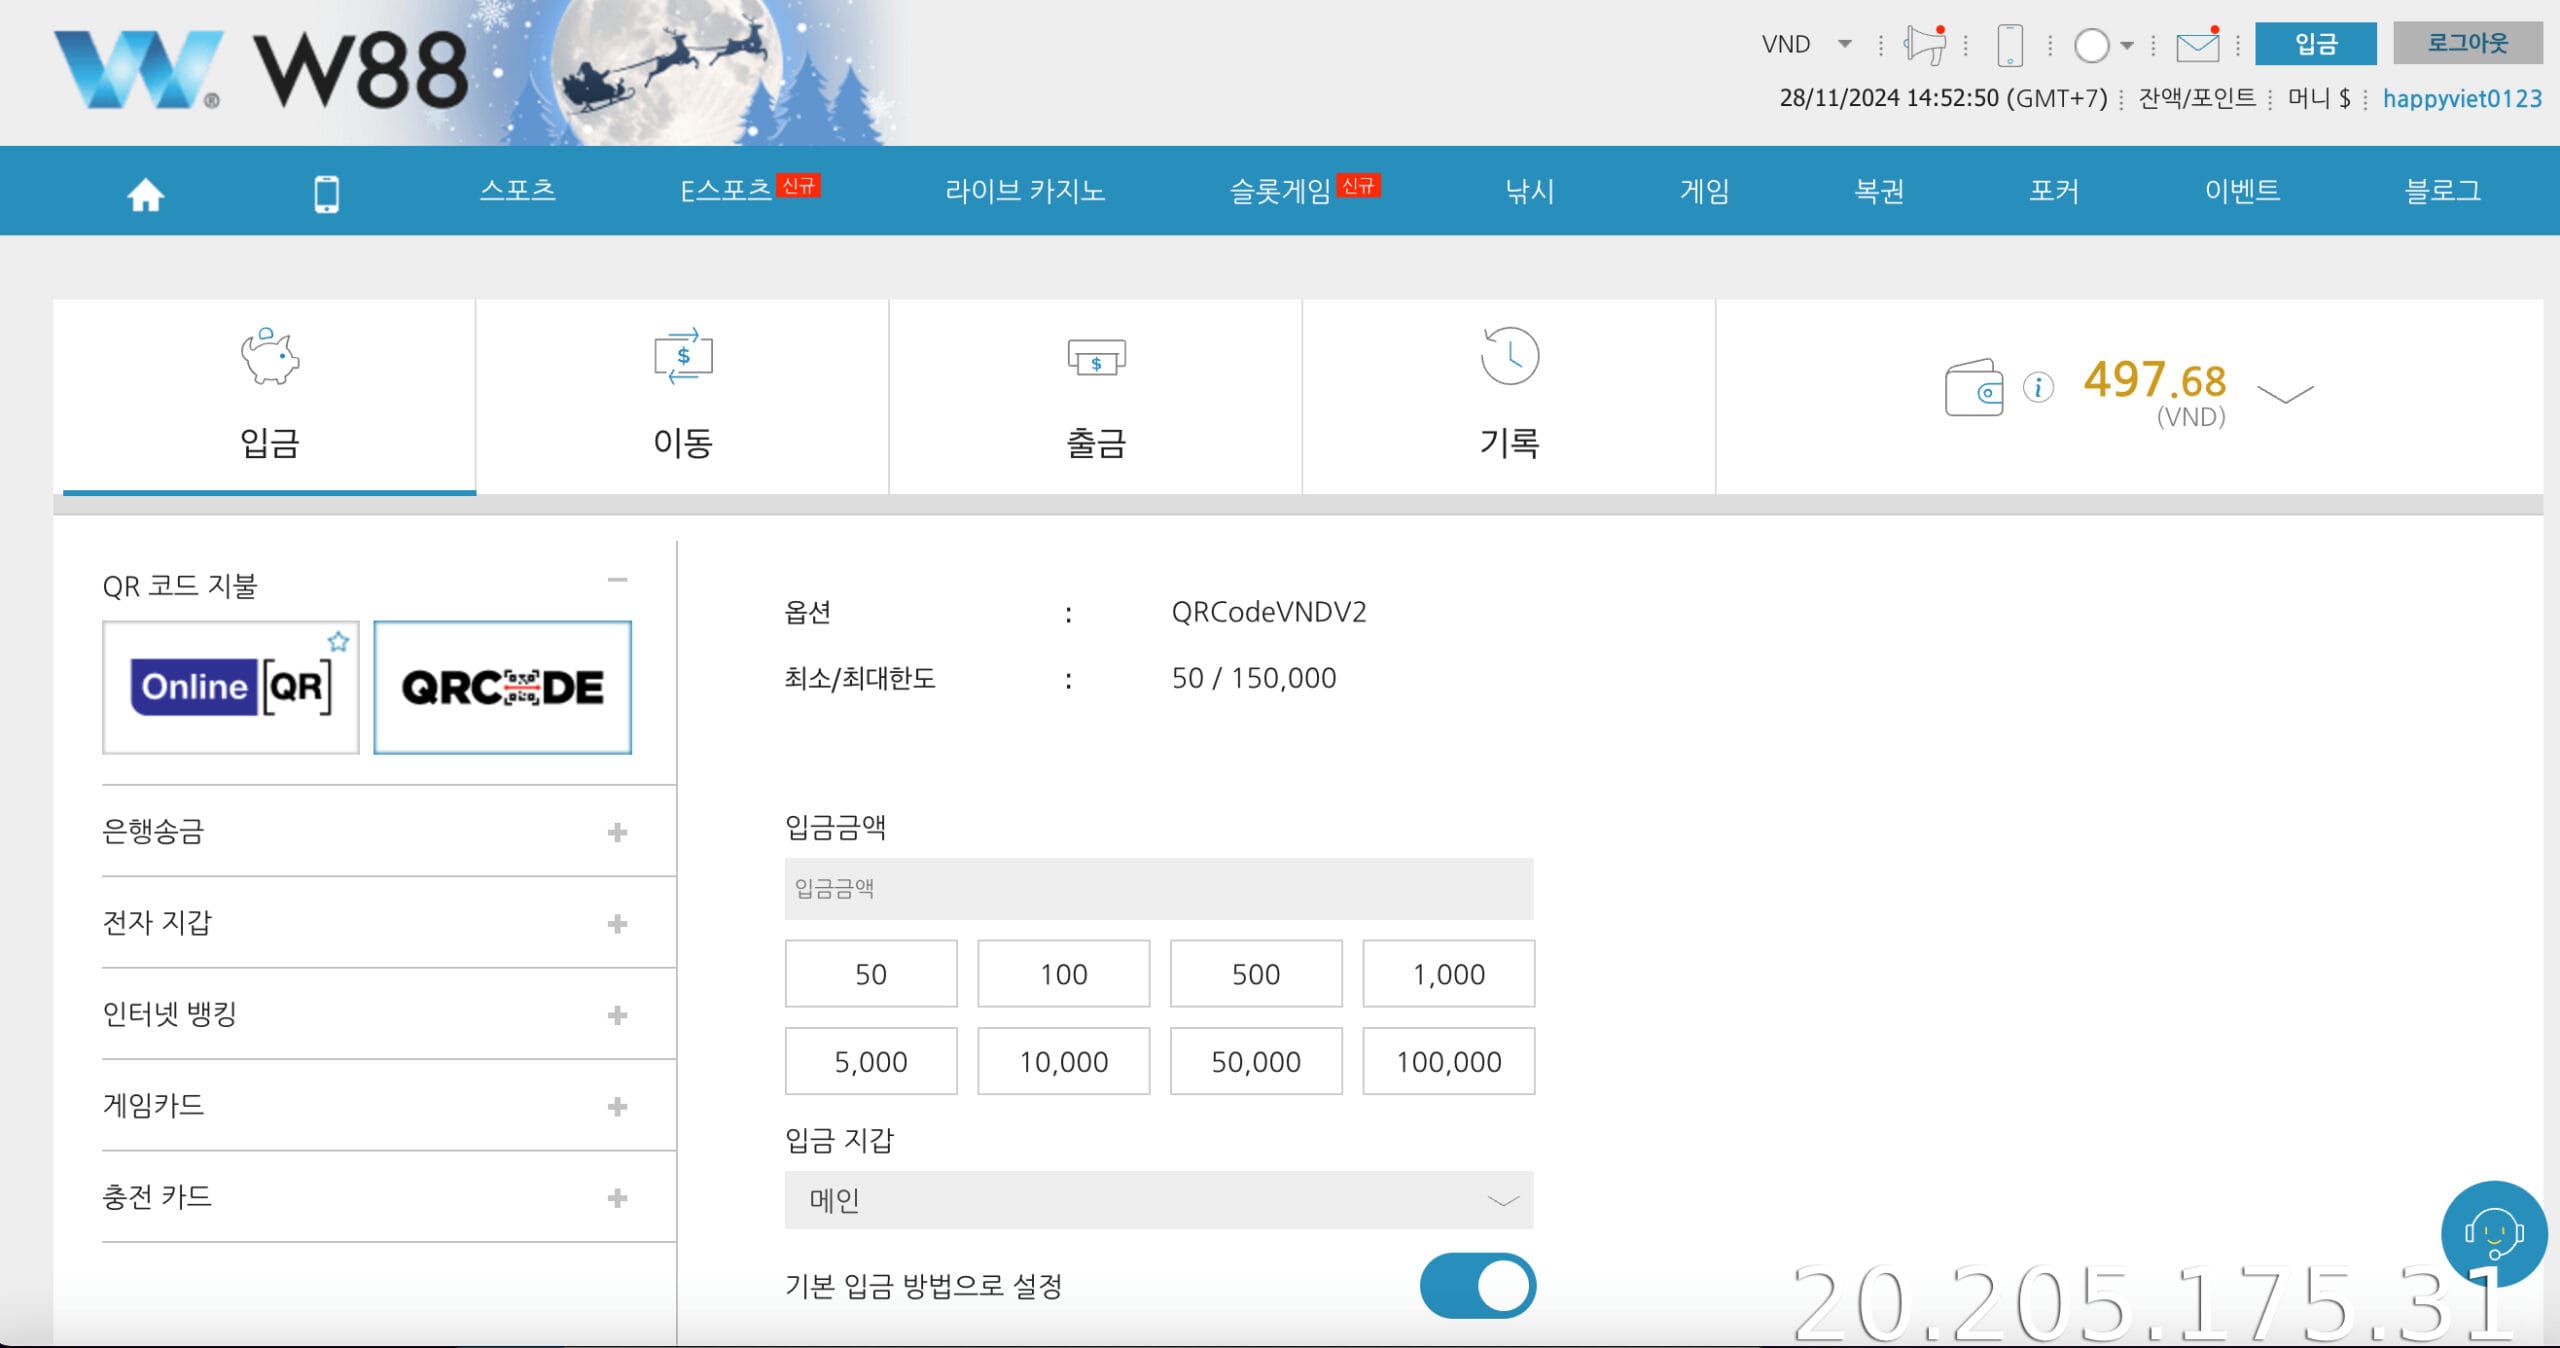Image resolution: width=2560 pixels, height=1348 pixels.
Task: Choose the 50,000 amount button
Action: point(1256,1061)
